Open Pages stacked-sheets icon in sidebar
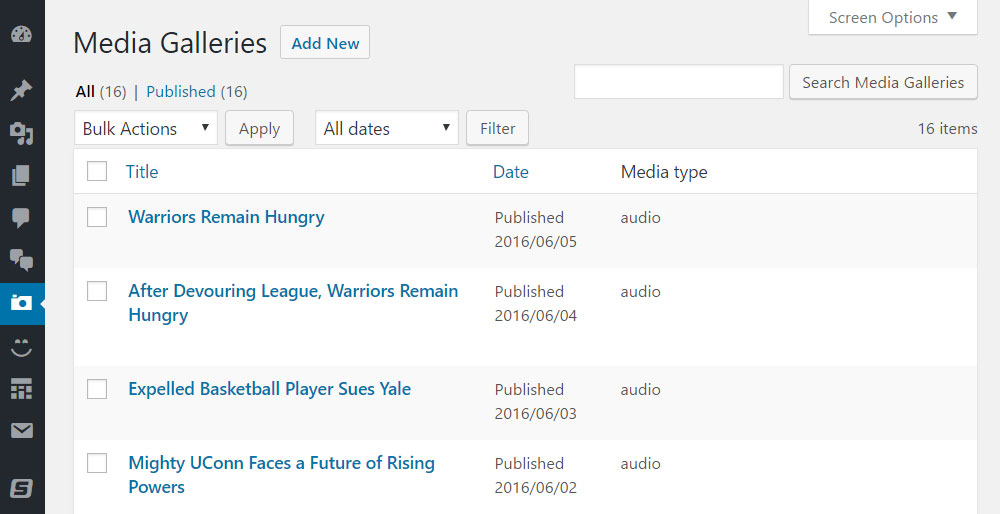 [21, 176]
